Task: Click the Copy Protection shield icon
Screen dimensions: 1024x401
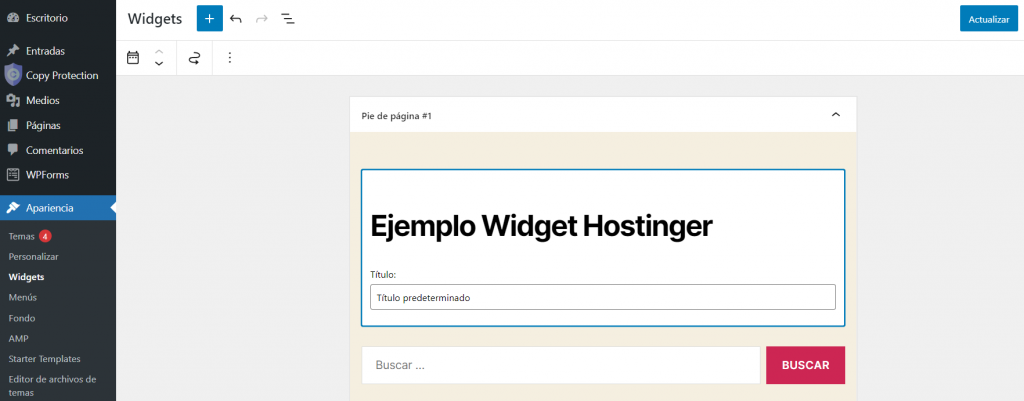Action: [x=13, y=76]
